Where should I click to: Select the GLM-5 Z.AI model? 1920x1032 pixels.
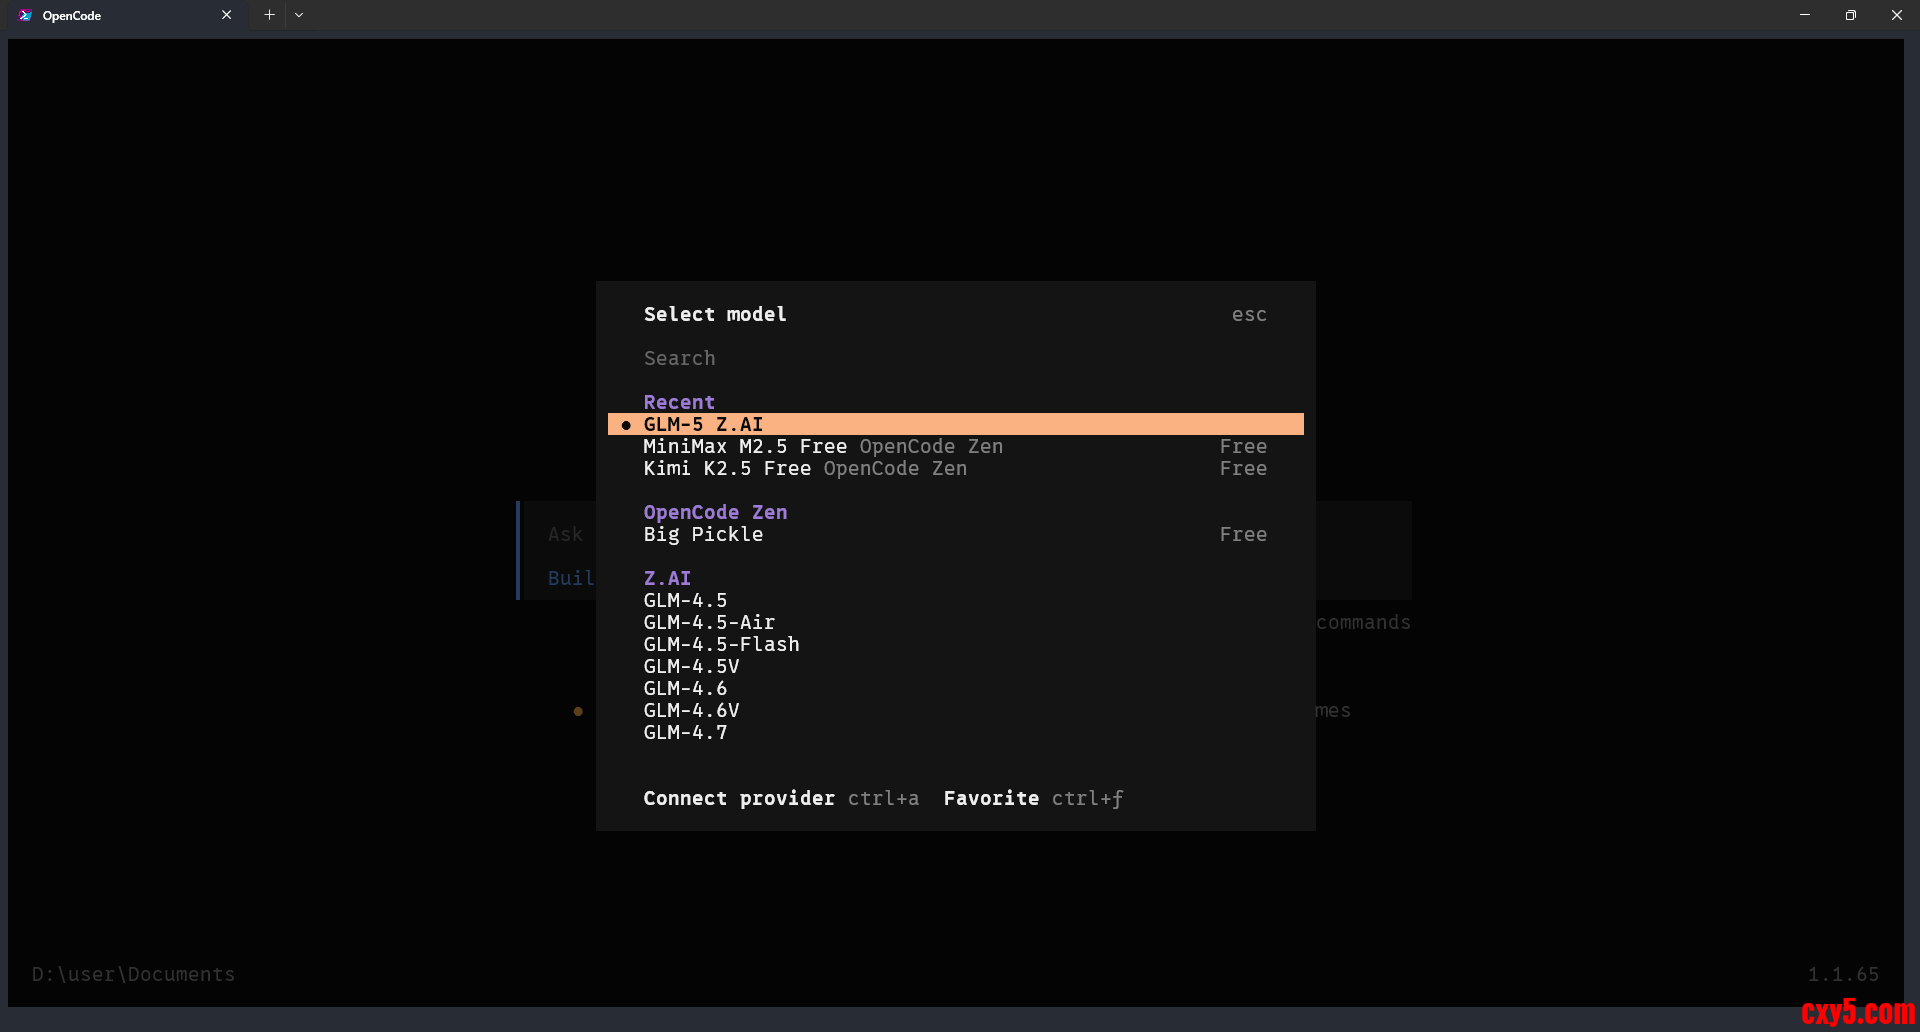coord(703,424)
